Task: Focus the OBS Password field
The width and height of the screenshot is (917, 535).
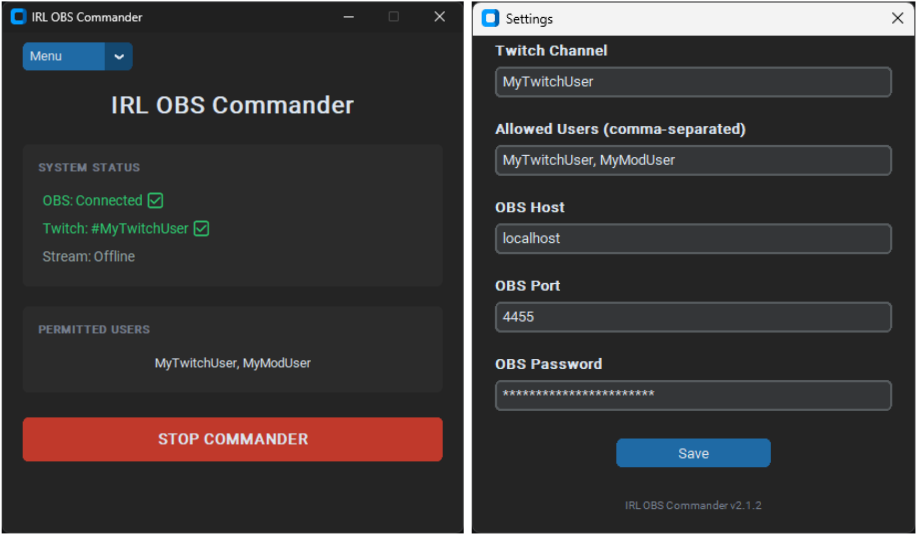Action: [x=693, y=395]
